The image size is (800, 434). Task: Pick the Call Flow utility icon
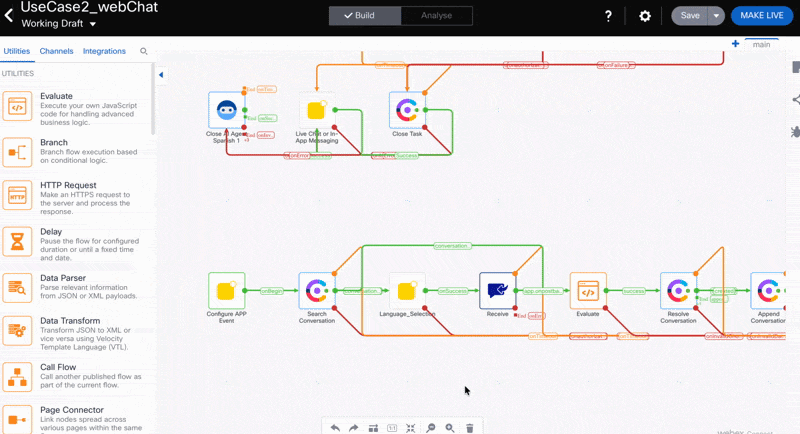17,377
